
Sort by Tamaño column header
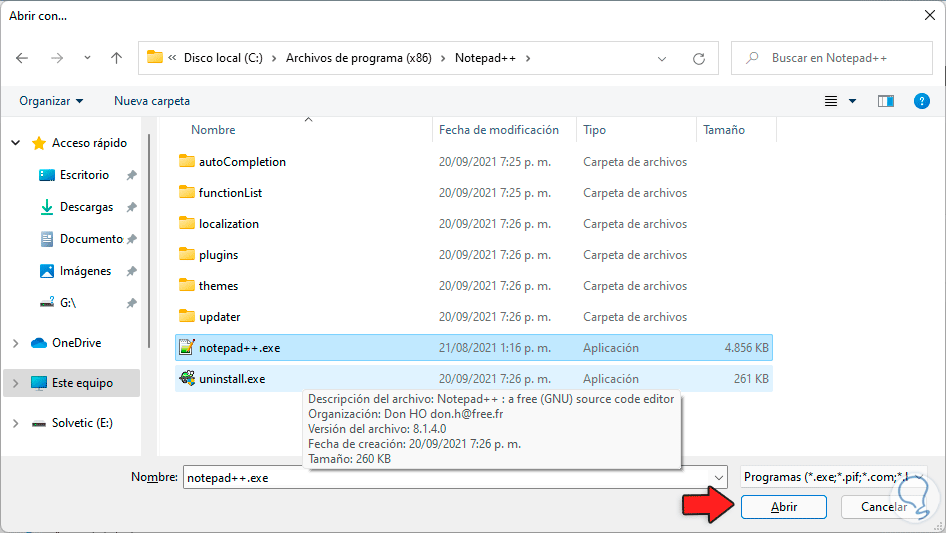coord(724,130)
